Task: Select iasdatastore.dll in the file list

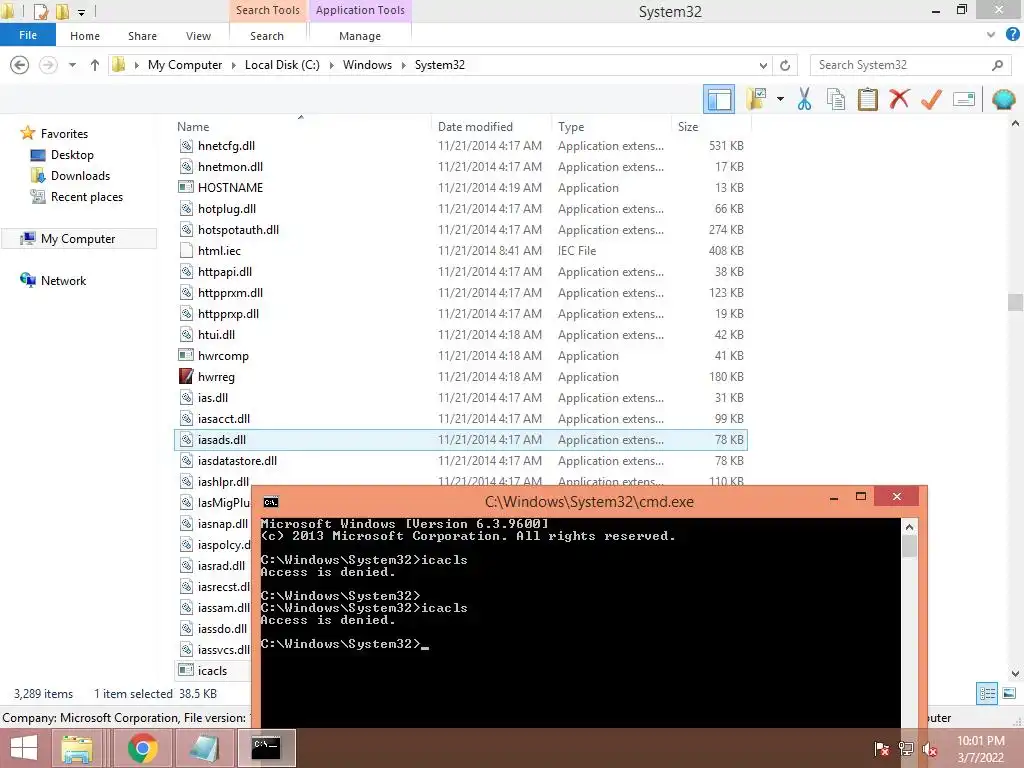Action: [x=461, y=461]
